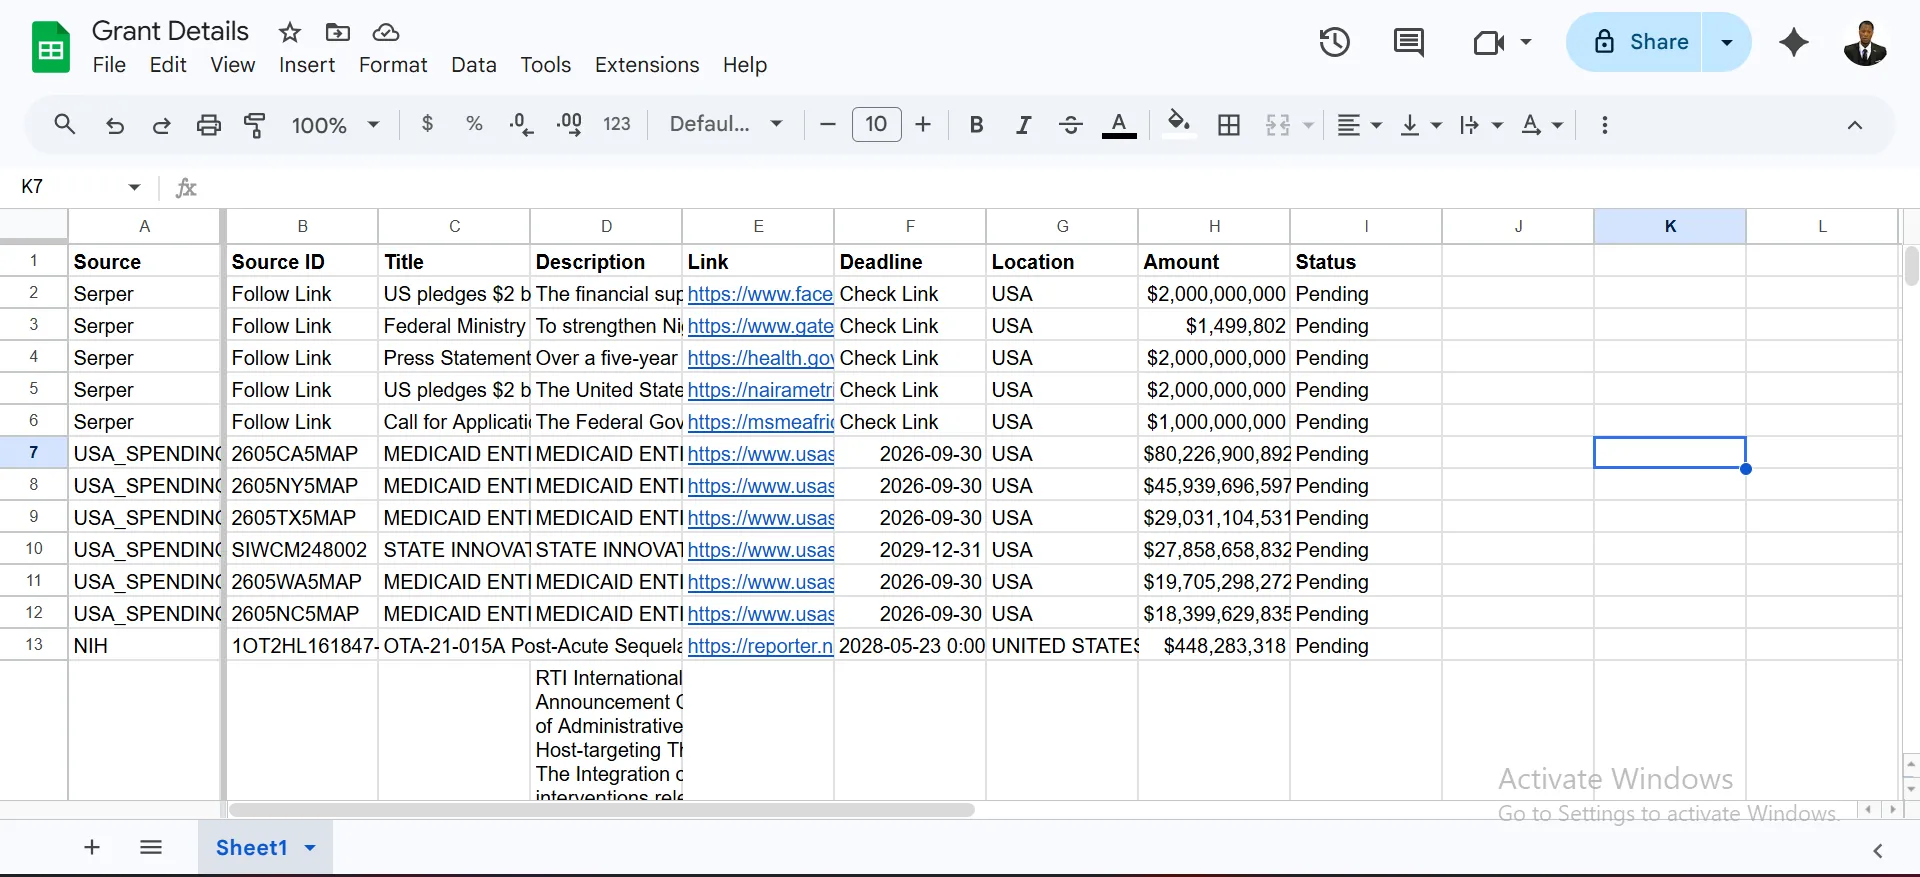Increase decimal places

(x=569, y=124)
